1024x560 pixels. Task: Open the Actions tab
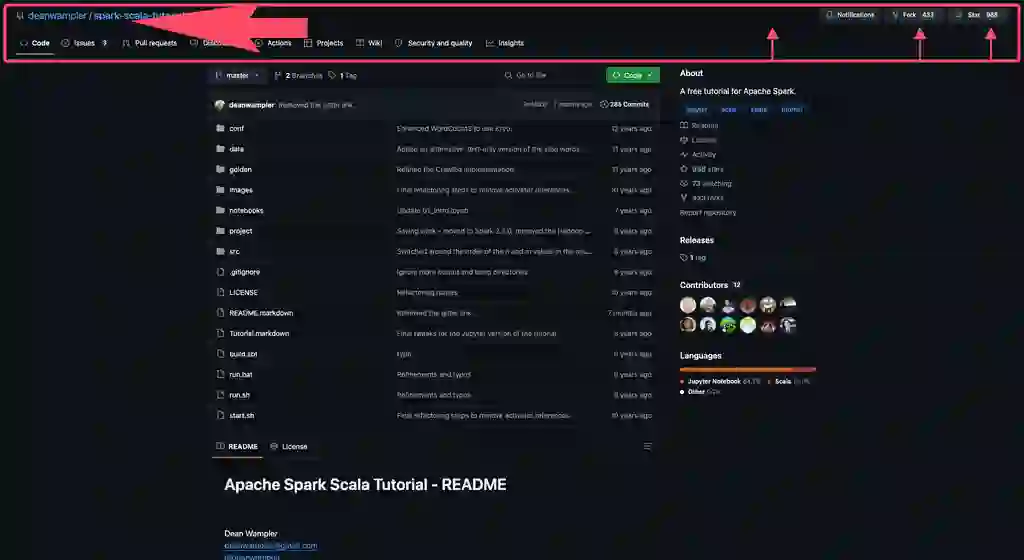(x=273, y=43)
